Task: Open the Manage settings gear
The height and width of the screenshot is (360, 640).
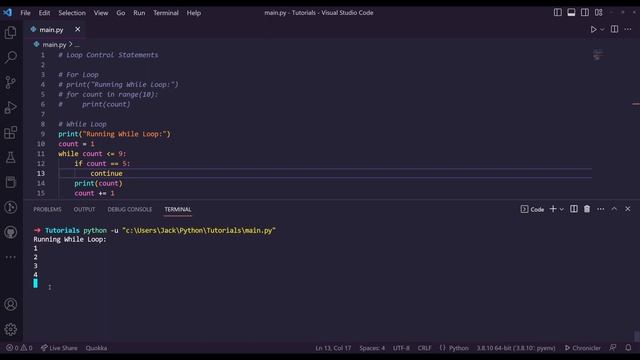Action: [x=11, y=329]
